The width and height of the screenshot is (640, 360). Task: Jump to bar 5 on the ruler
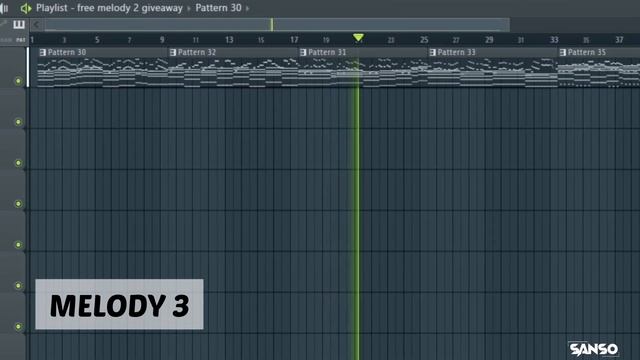point(97,40)
